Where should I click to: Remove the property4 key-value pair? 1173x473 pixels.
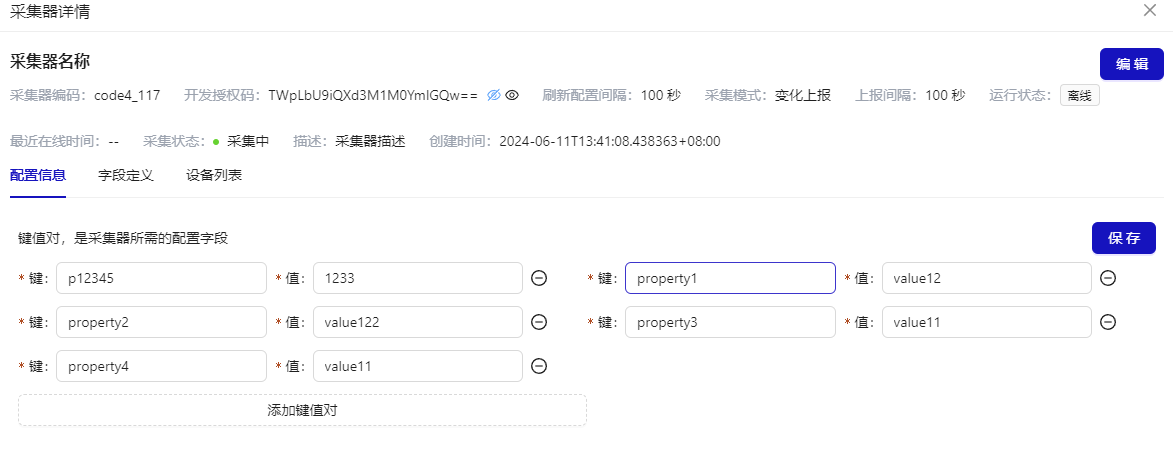click(x=538, y=366)
